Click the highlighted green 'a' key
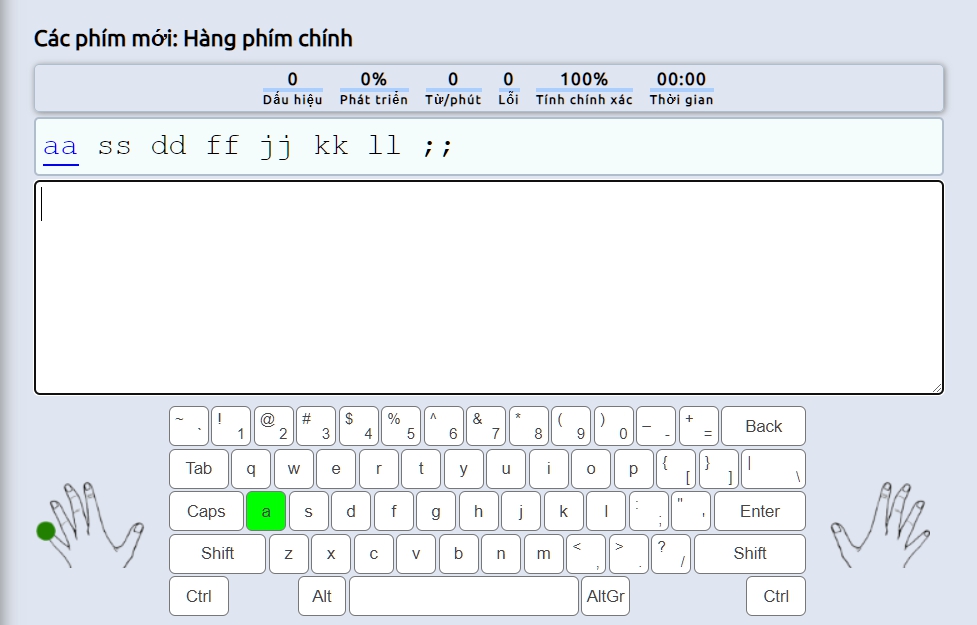Viewport: 977px width, 625px height. (x=266, y=511)
